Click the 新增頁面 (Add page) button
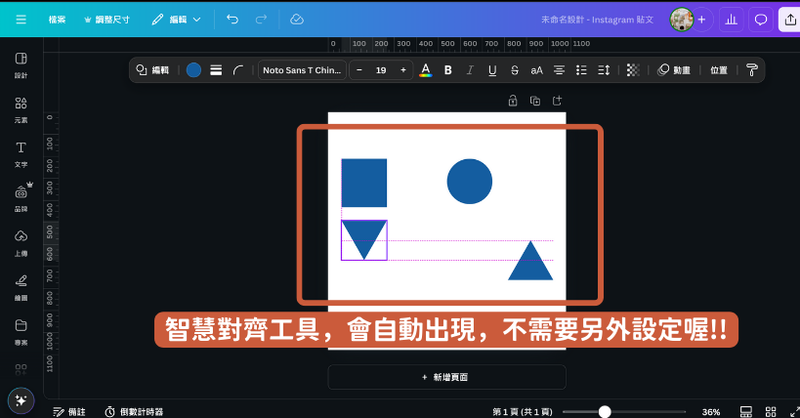Image resolution: width=800 pixels, height=418 pixels. pyautogui.click(x=446, y=377)
